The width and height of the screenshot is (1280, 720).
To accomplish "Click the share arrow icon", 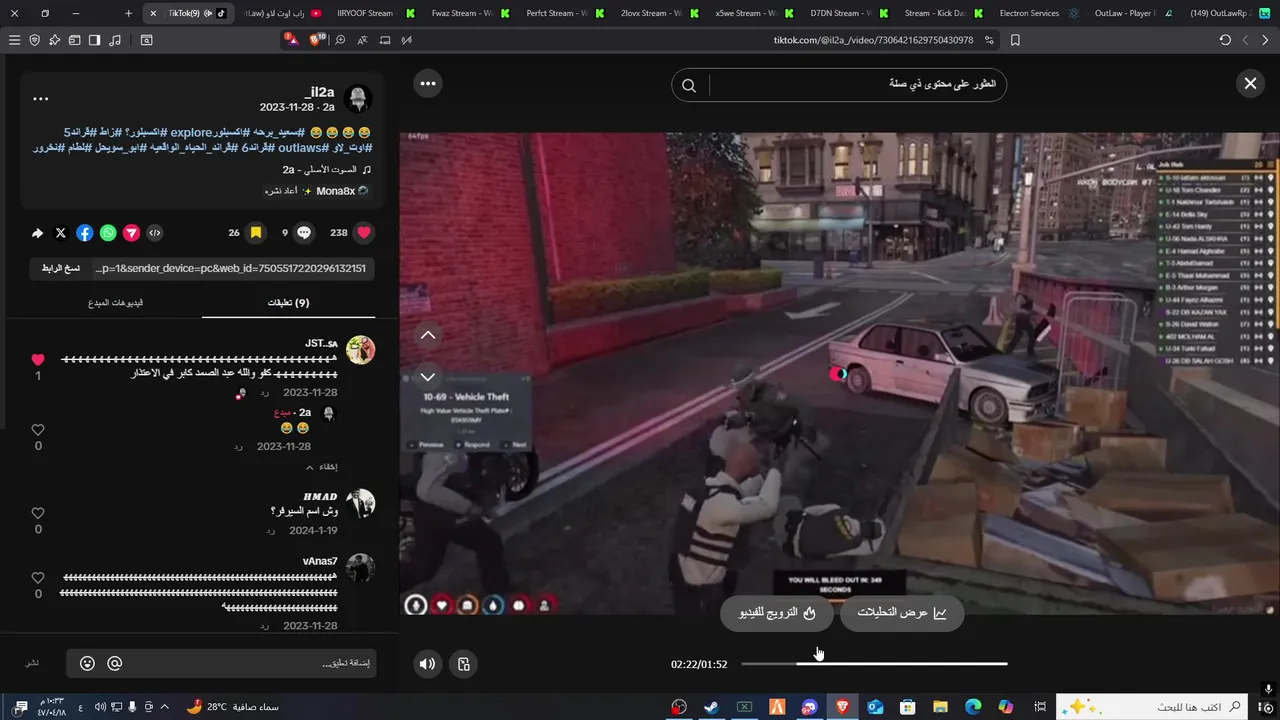I will coord(37,233).
